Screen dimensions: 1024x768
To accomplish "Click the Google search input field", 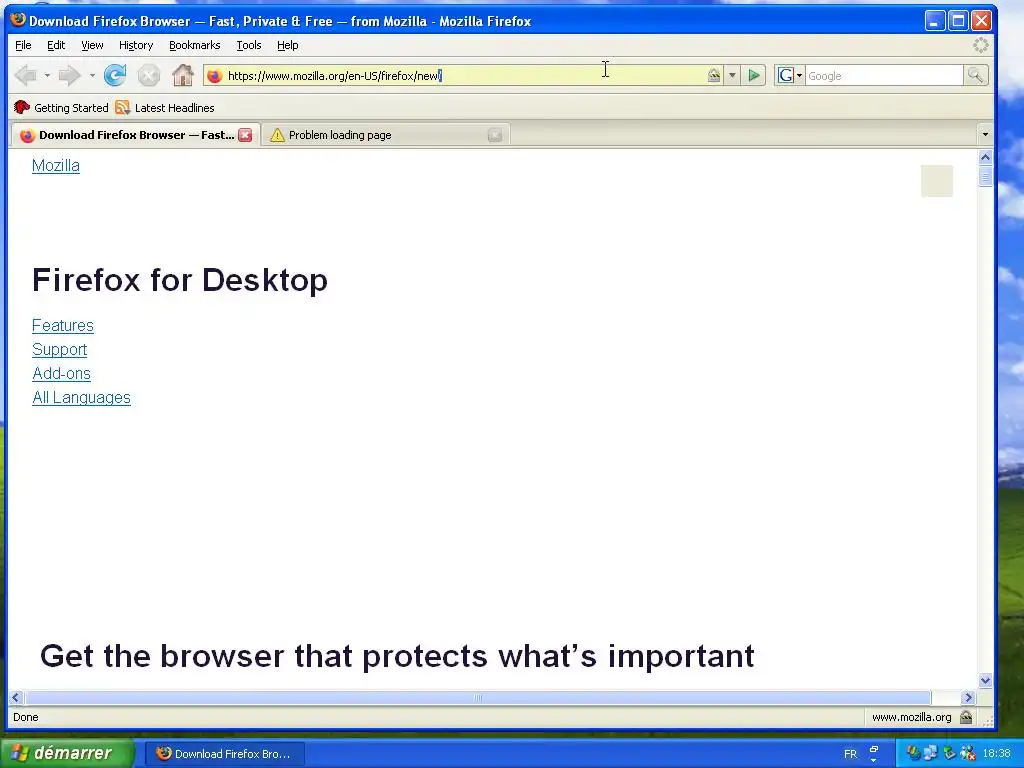I will [x=884, y=76].
